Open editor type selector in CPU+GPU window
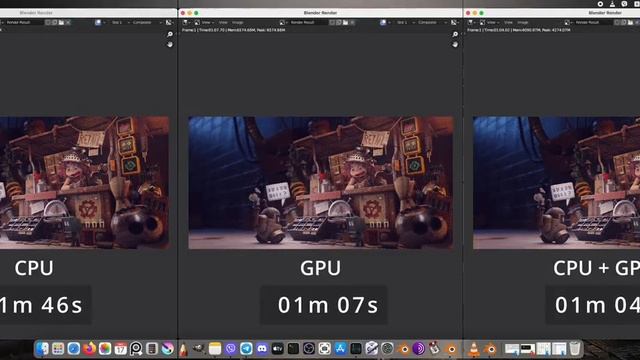640x360 pixels. (471, 22)
